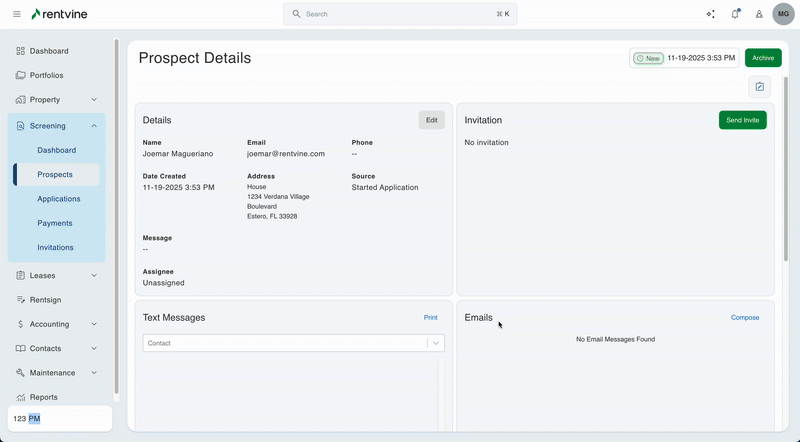This screenshot has width=800, height=442.
Task: Open the Rentsign sidebar item
Action: [x=43, y=300]
